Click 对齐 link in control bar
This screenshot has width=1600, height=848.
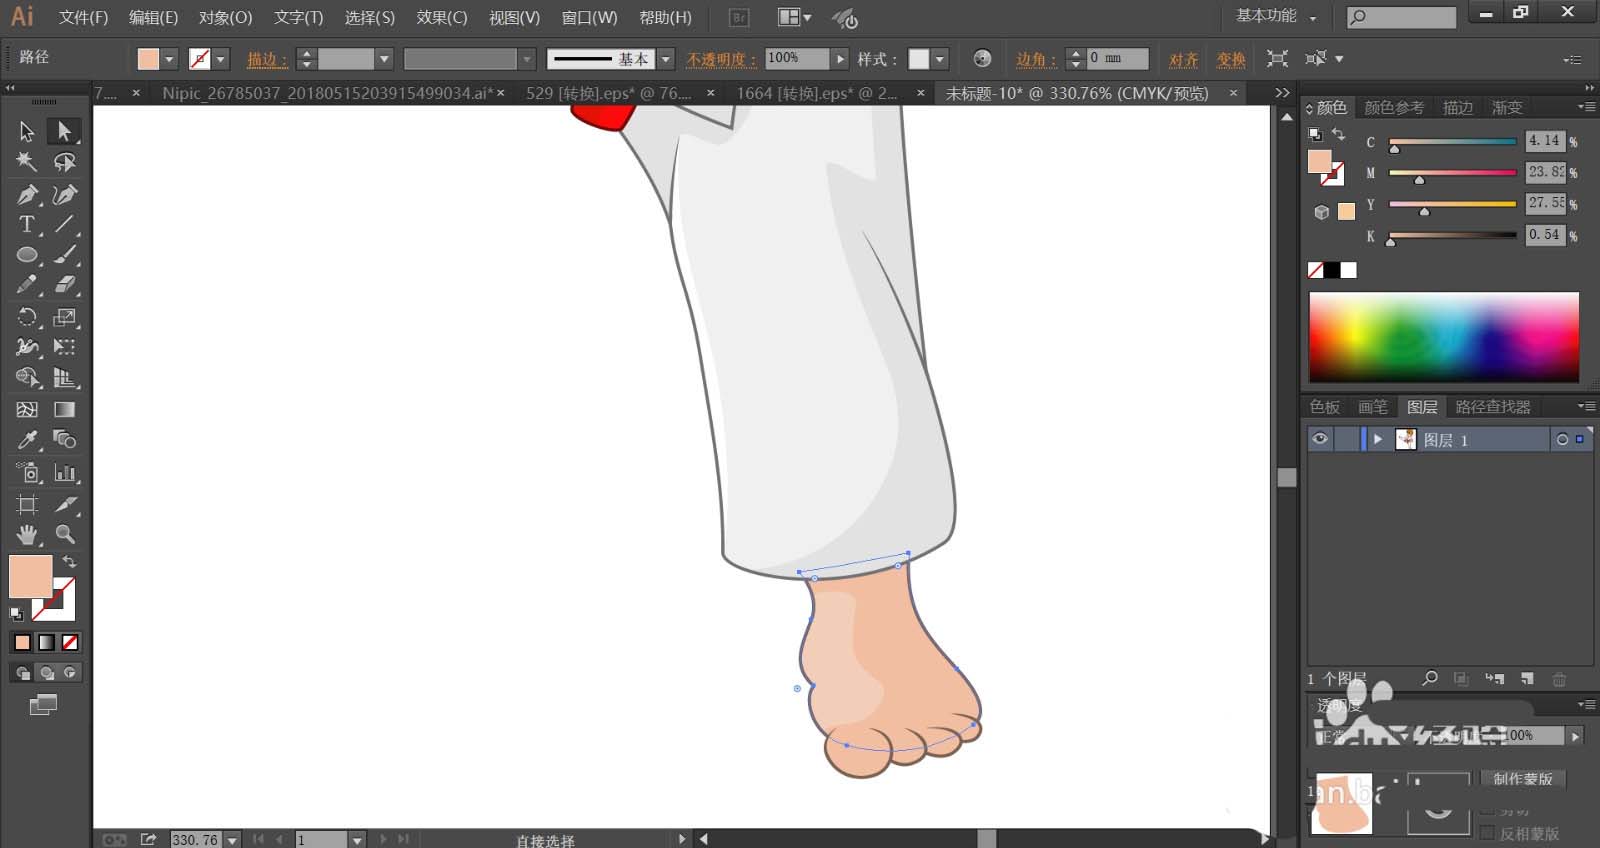pyautogui.click(x=1183, y=59)
